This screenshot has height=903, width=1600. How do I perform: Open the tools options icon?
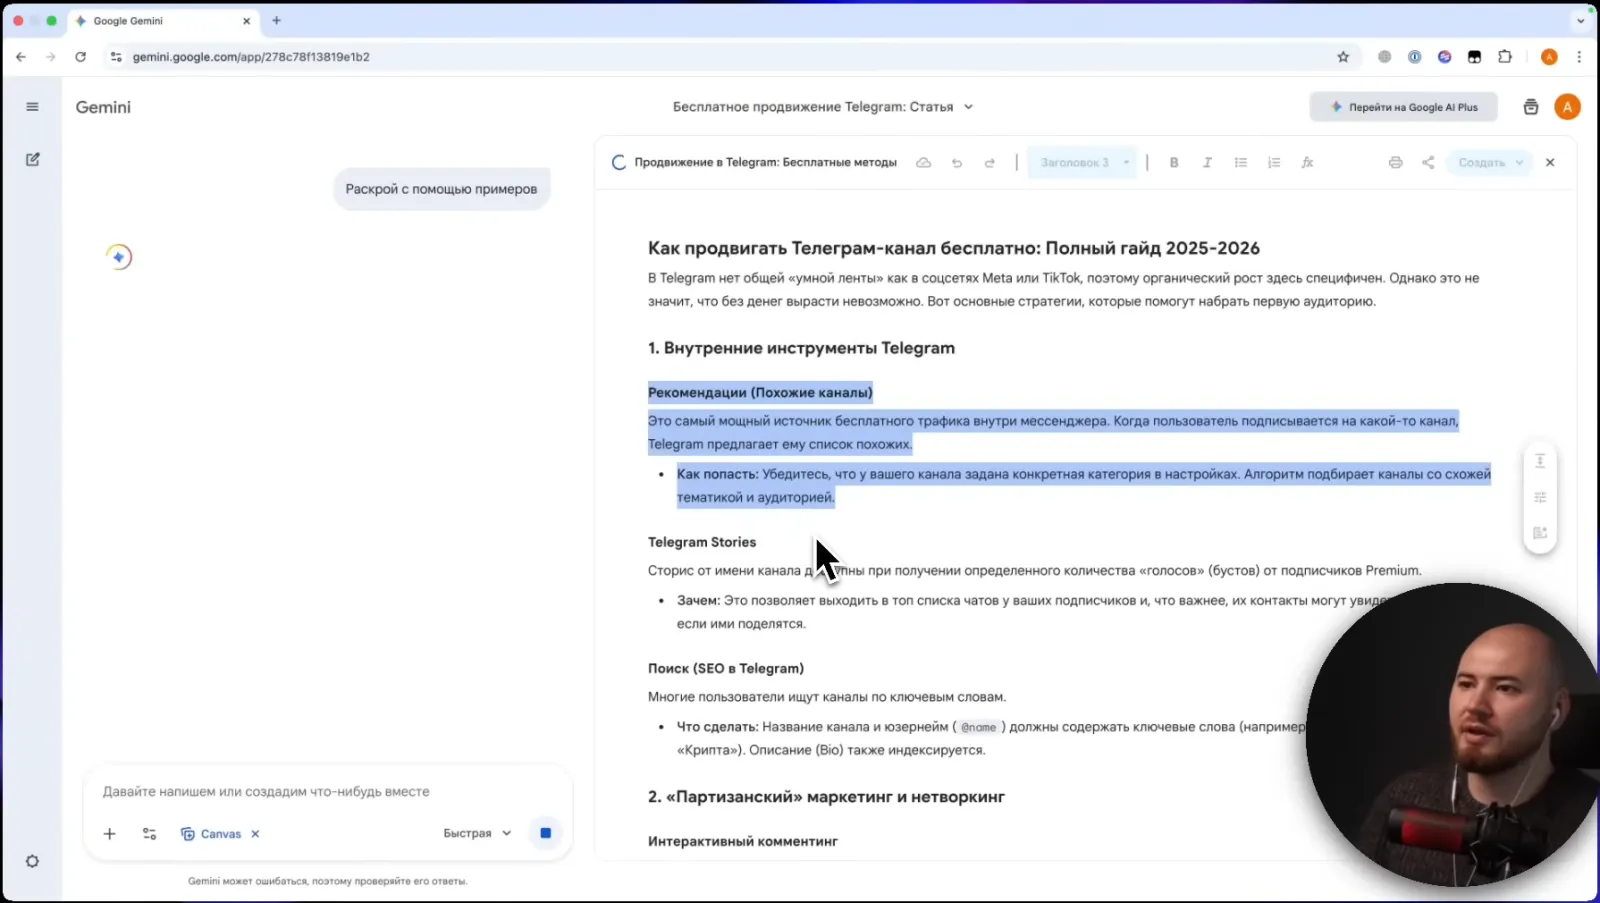point(150,834)
